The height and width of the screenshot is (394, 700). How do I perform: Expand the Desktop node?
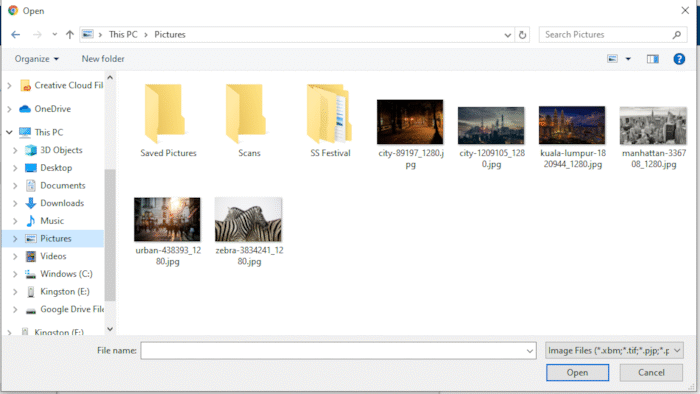coord(15,168)
